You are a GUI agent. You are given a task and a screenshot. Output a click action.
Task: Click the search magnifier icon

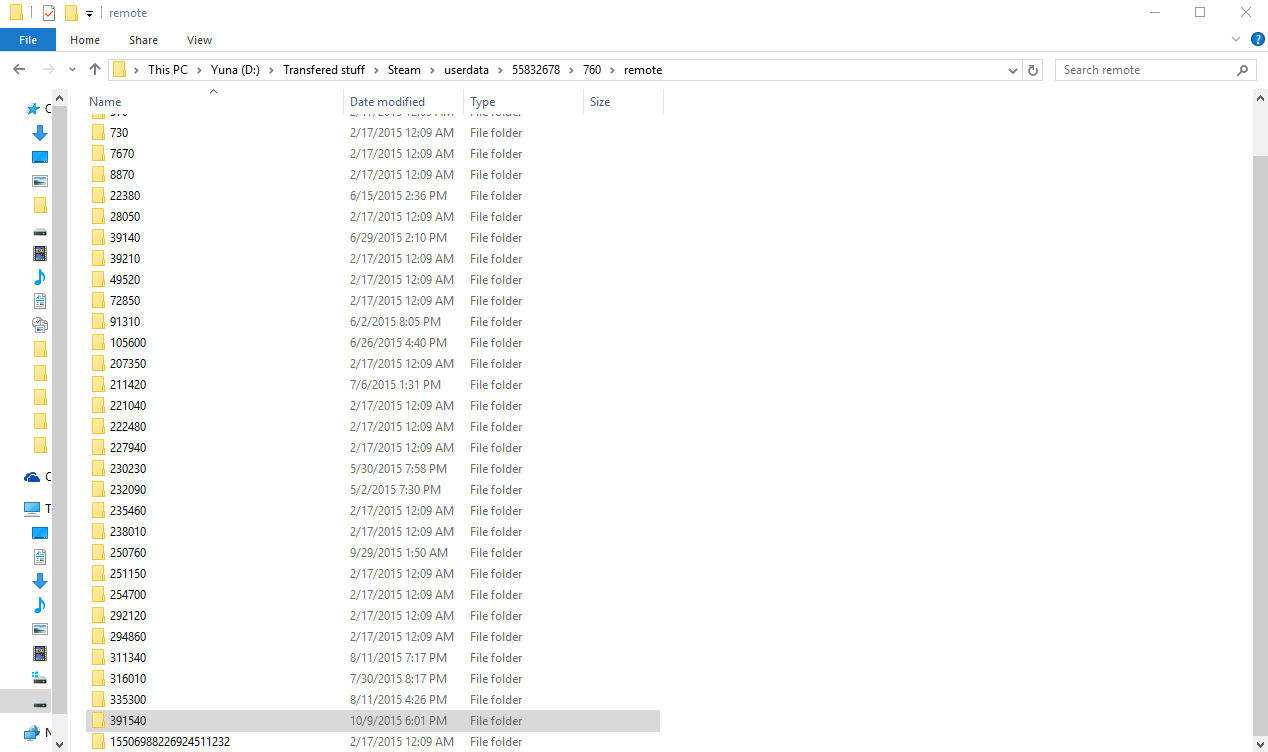click(x=1243, y=70)
